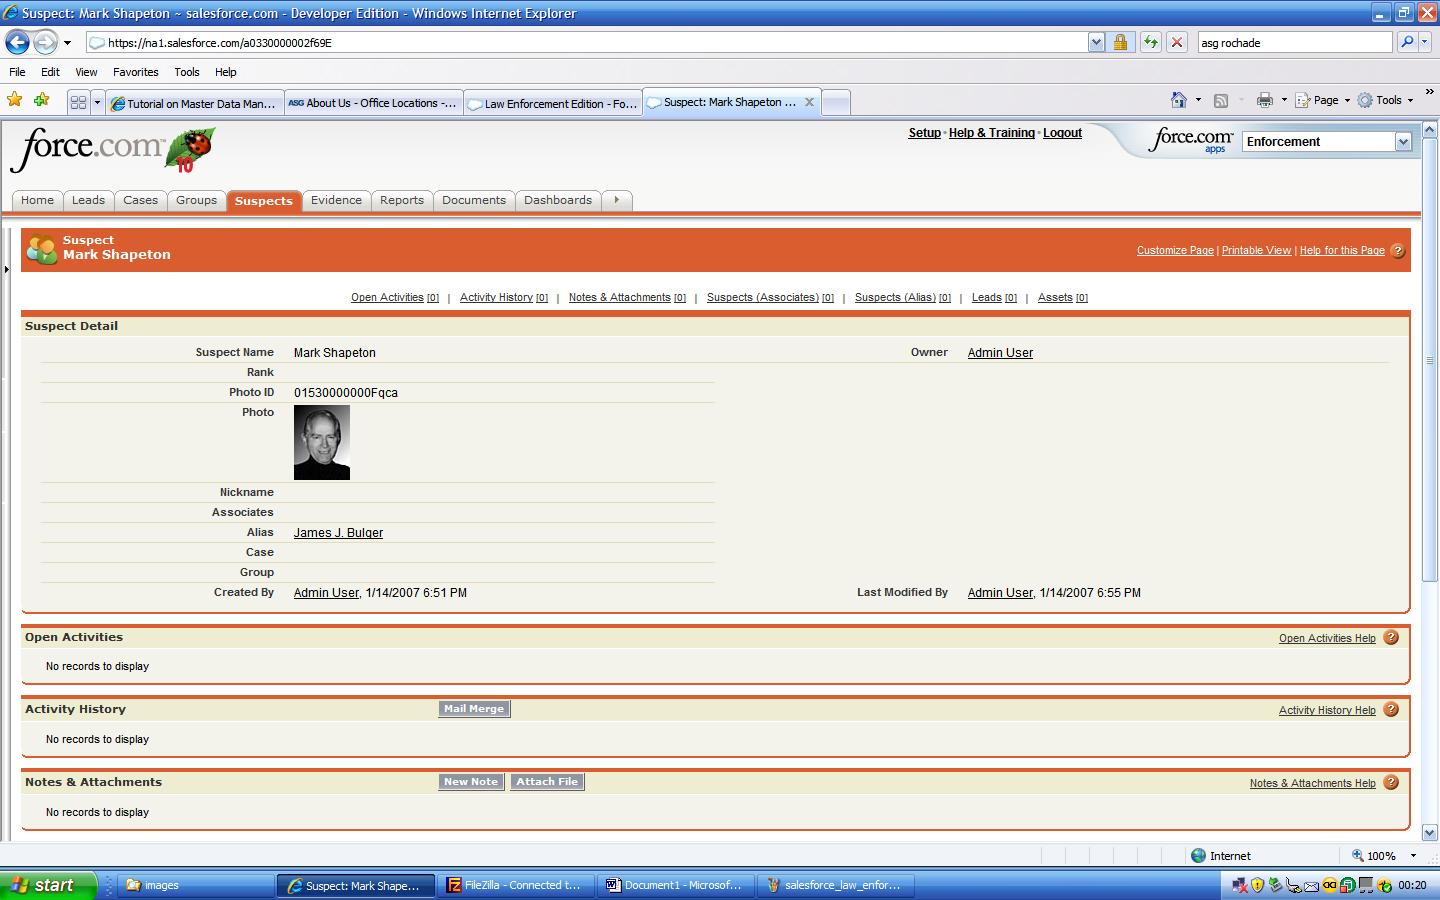Open the File menu
Image resolution: width=1440 pixels, height=900 pixels.
tap(17, 72)
